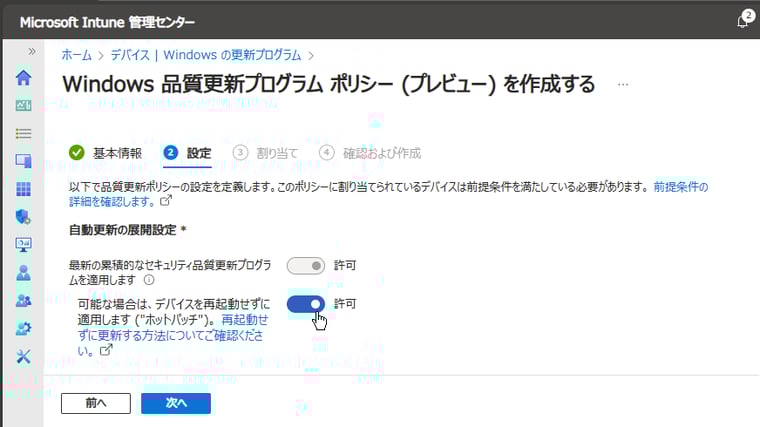Click the 前へ button
Screen dimensions: 760x427
(x=96, y=403)
